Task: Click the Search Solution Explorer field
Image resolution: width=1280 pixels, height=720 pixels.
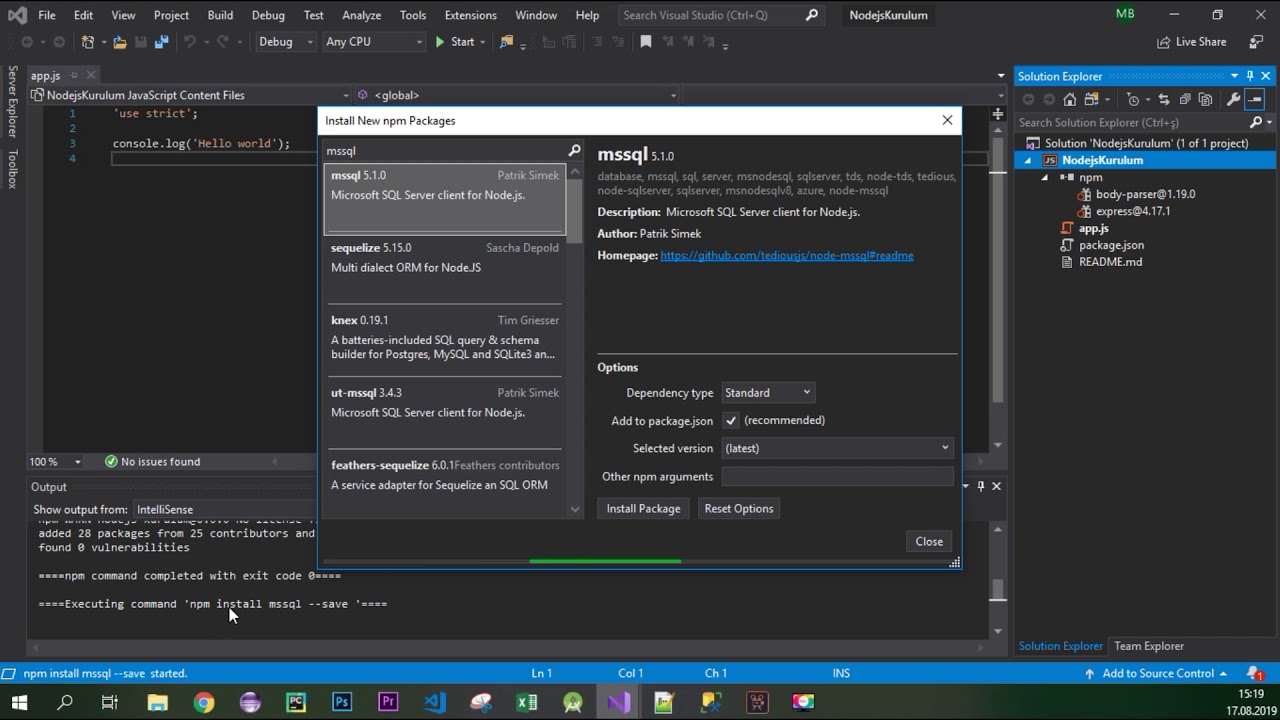Action: [x=1133, y=122]
